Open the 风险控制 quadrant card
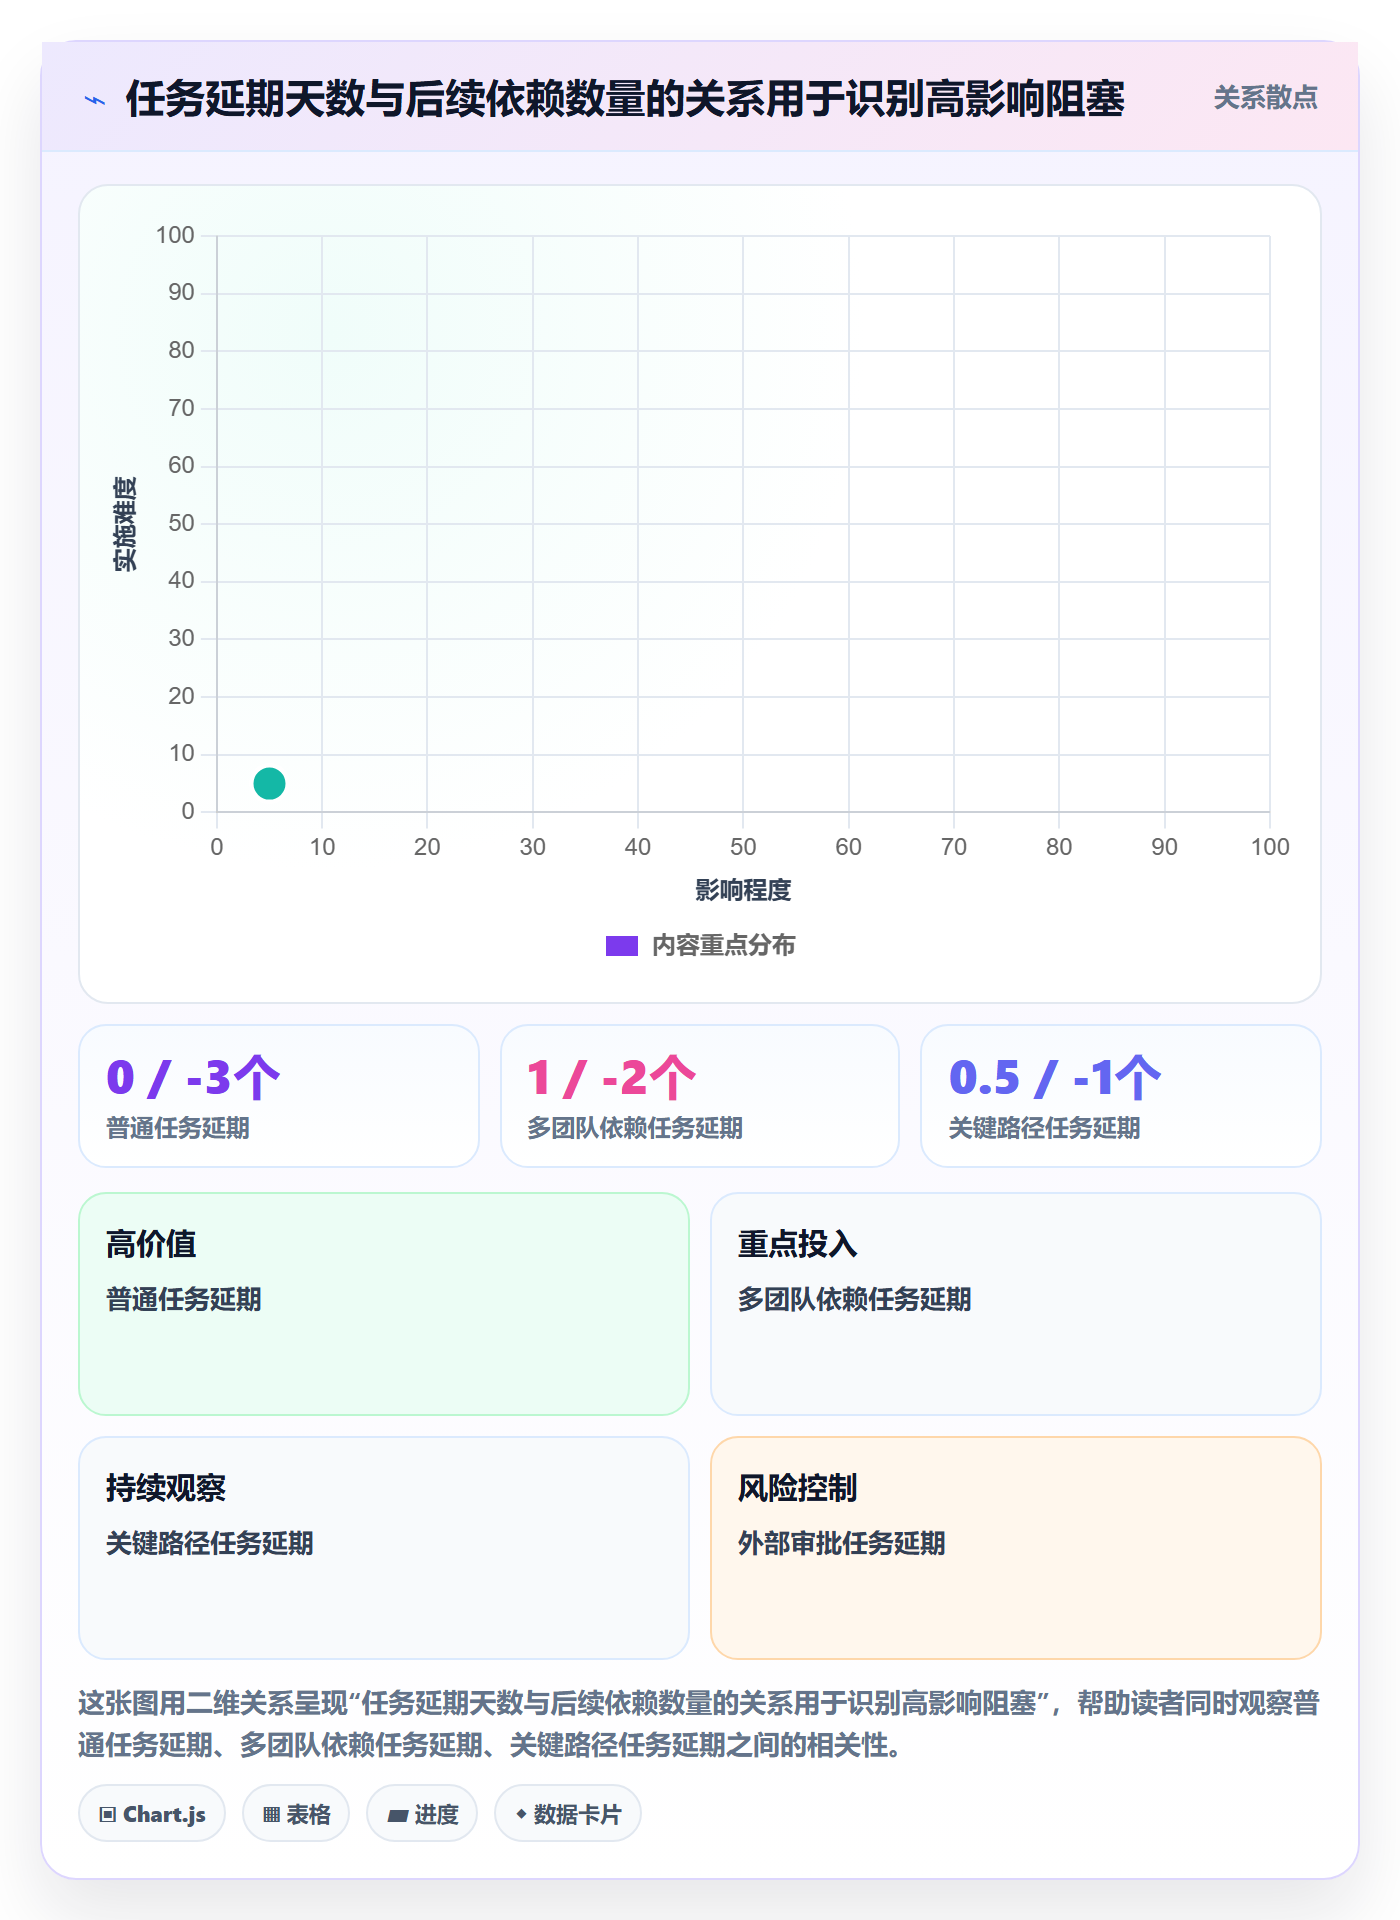The width and height of the screenshot is (1400, 1920). pyautogui.click(x=1016, y=1548)
